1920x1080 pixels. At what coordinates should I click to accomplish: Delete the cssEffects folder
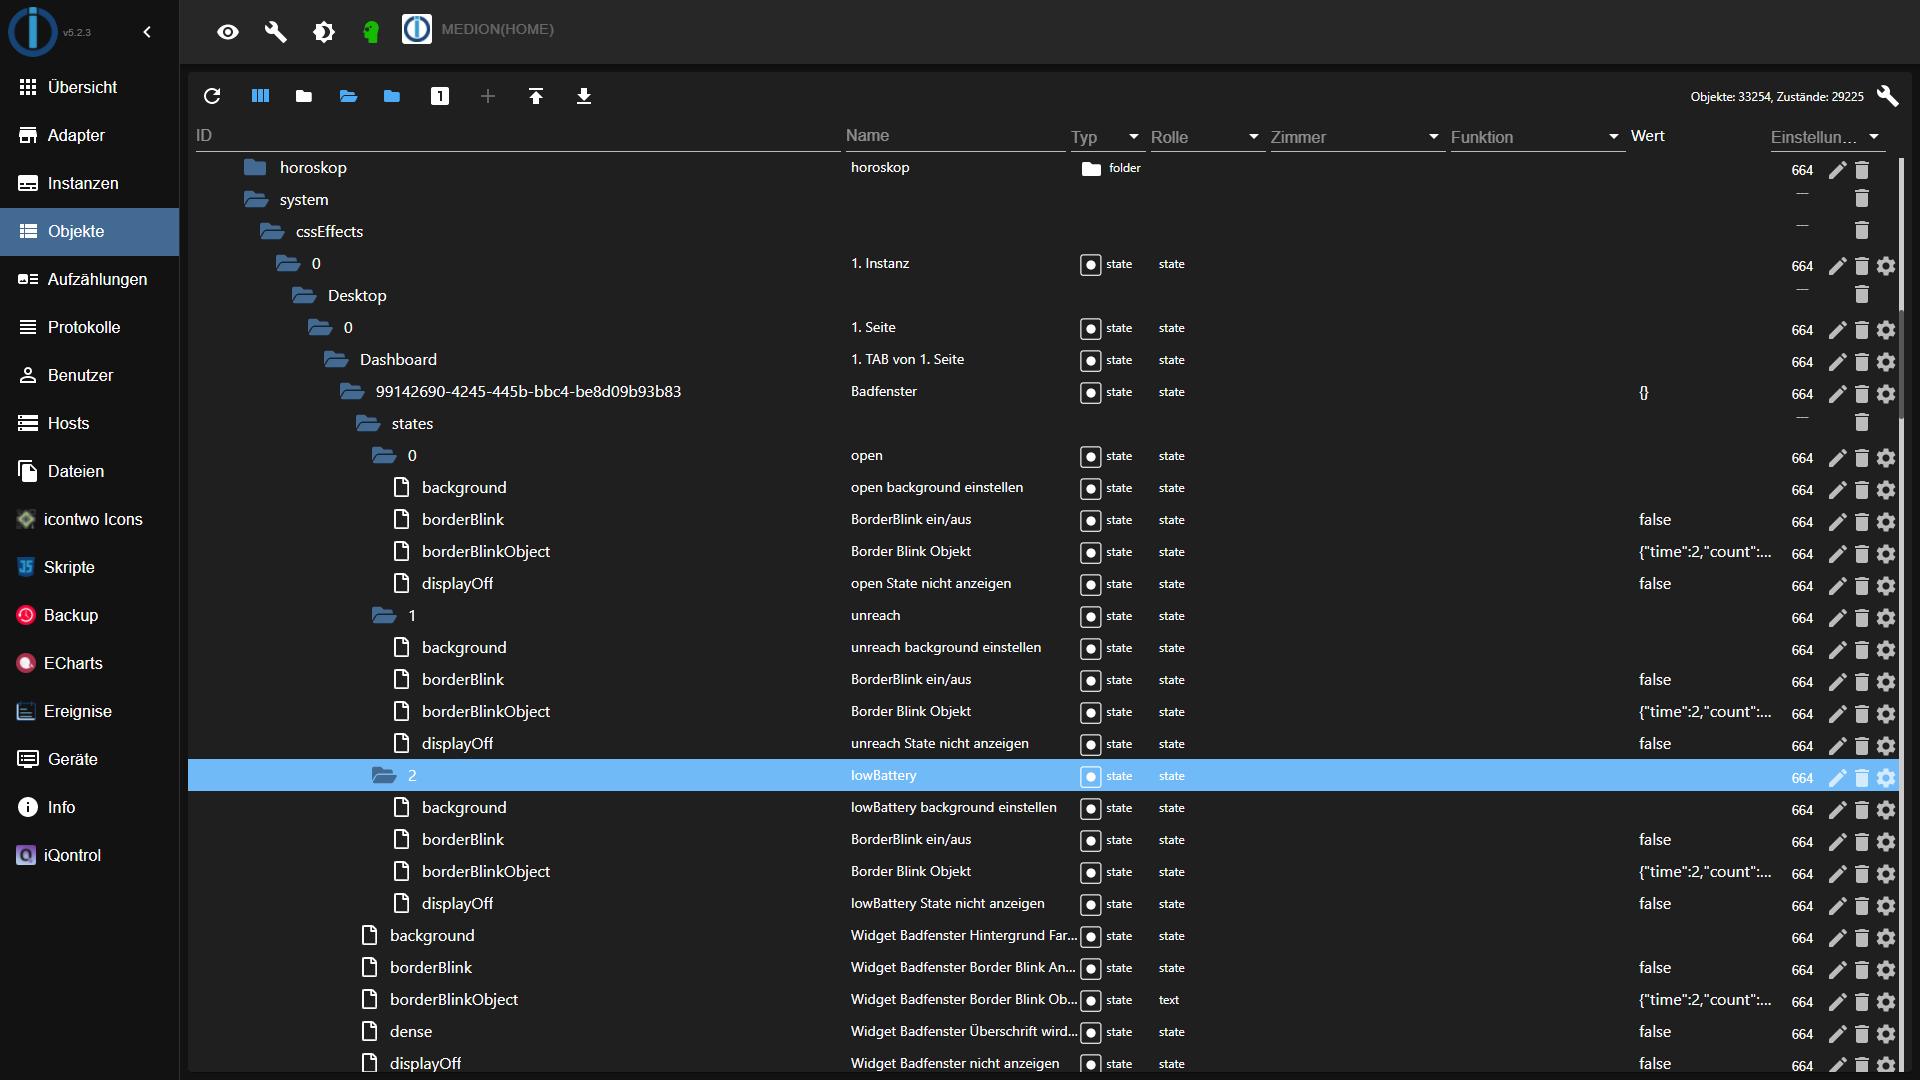point(1862,231)
